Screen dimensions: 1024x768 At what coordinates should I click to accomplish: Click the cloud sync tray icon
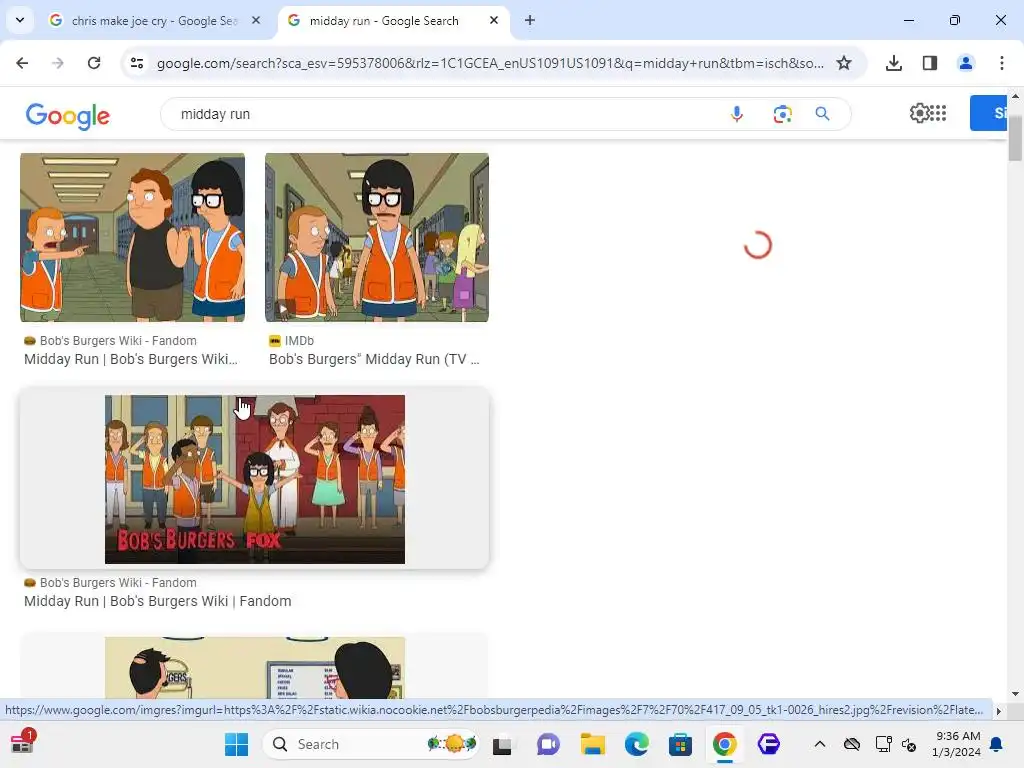pyautogui.click(x=852, y=744)
